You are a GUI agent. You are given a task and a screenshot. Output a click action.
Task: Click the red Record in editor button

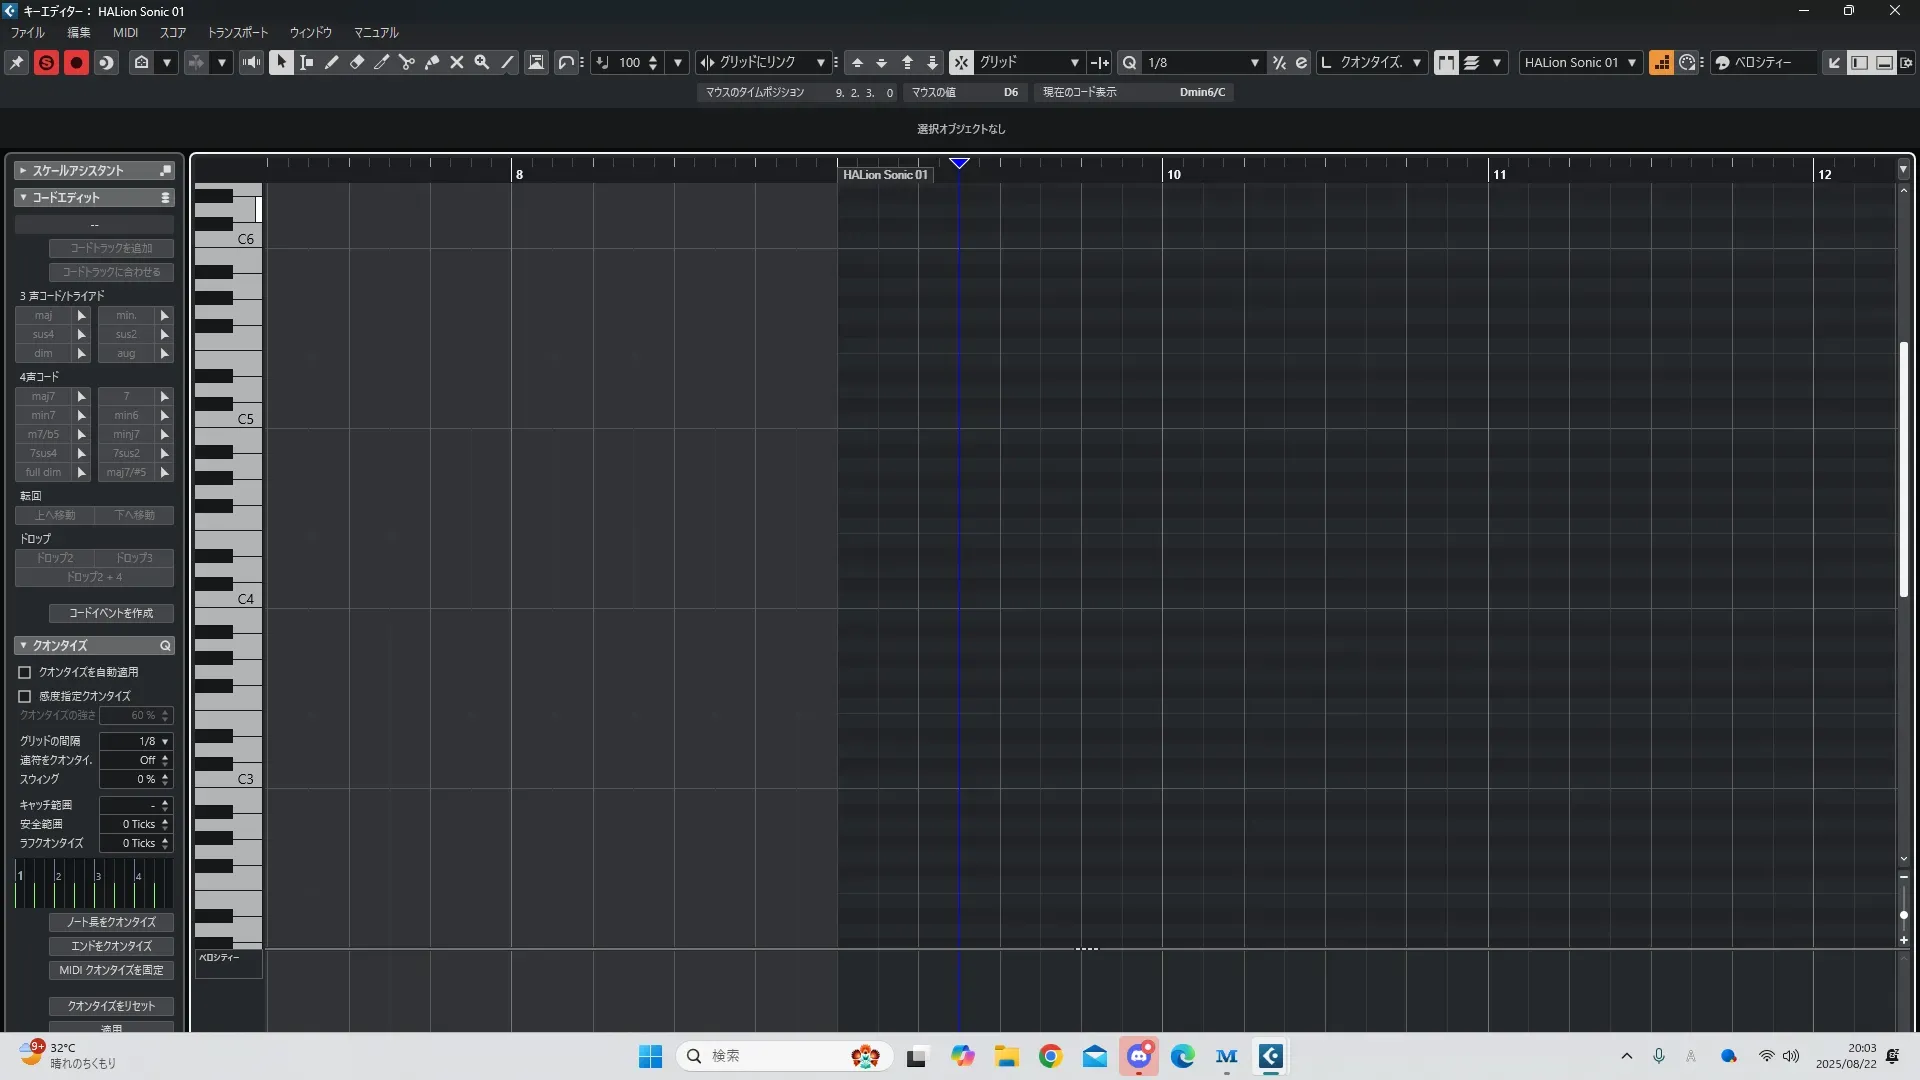point(76,62)
